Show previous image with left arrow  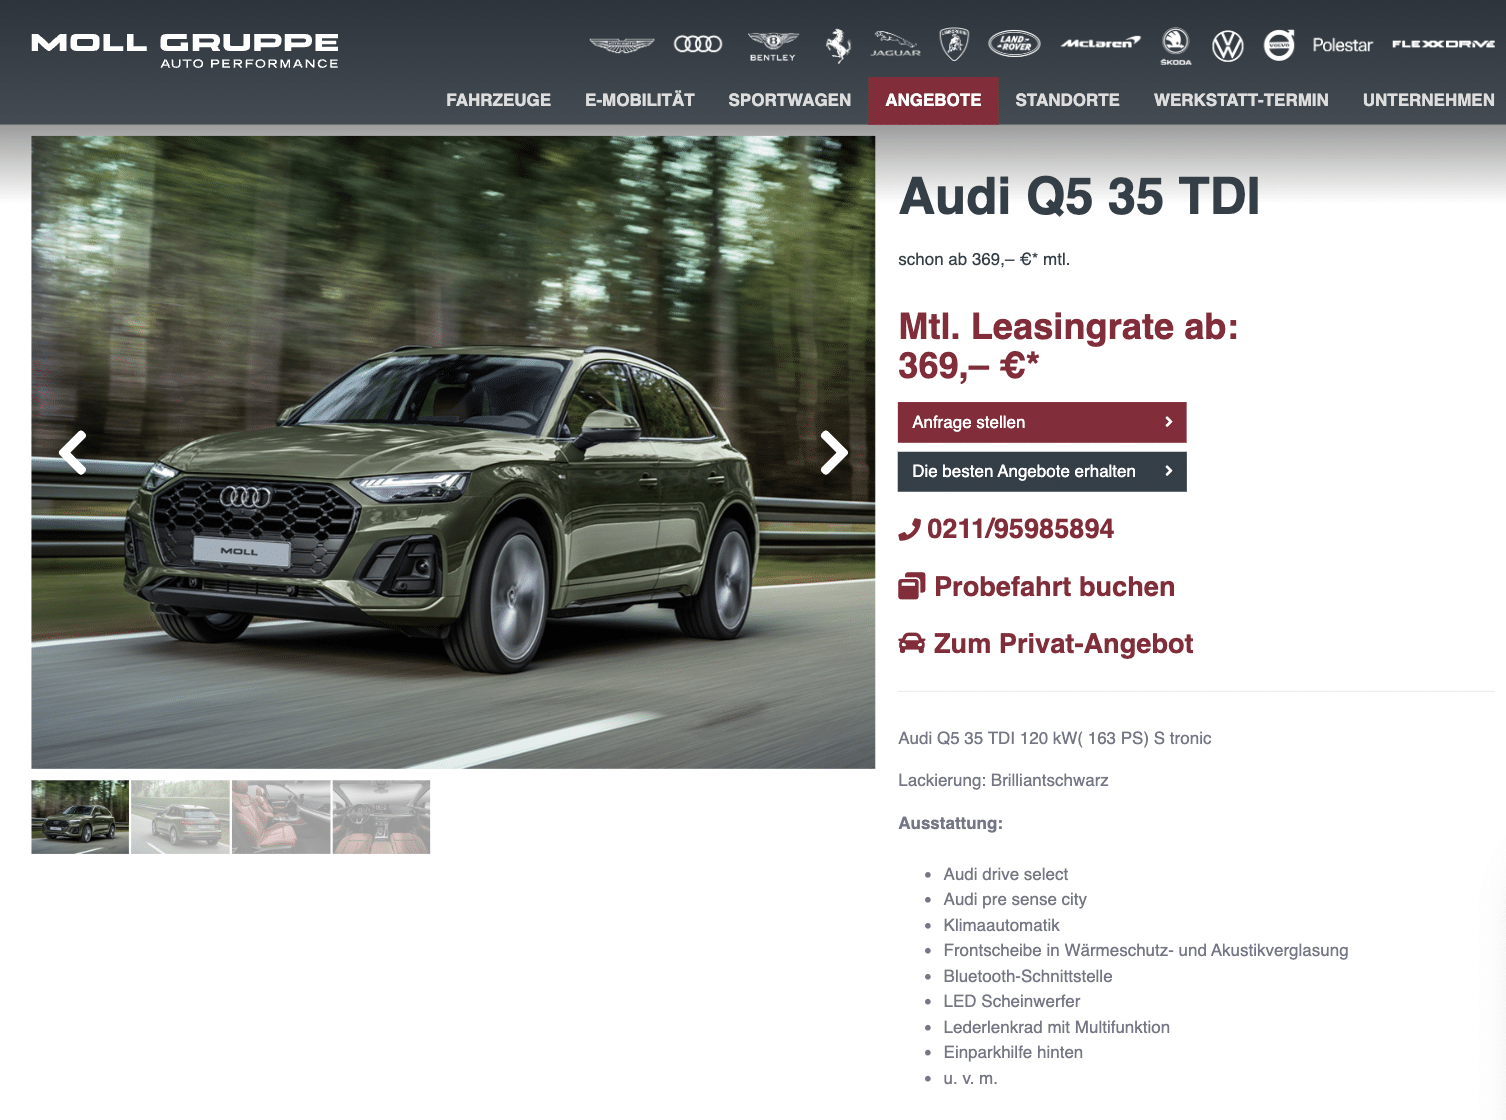pyautogui.click(x=73, y=452)
